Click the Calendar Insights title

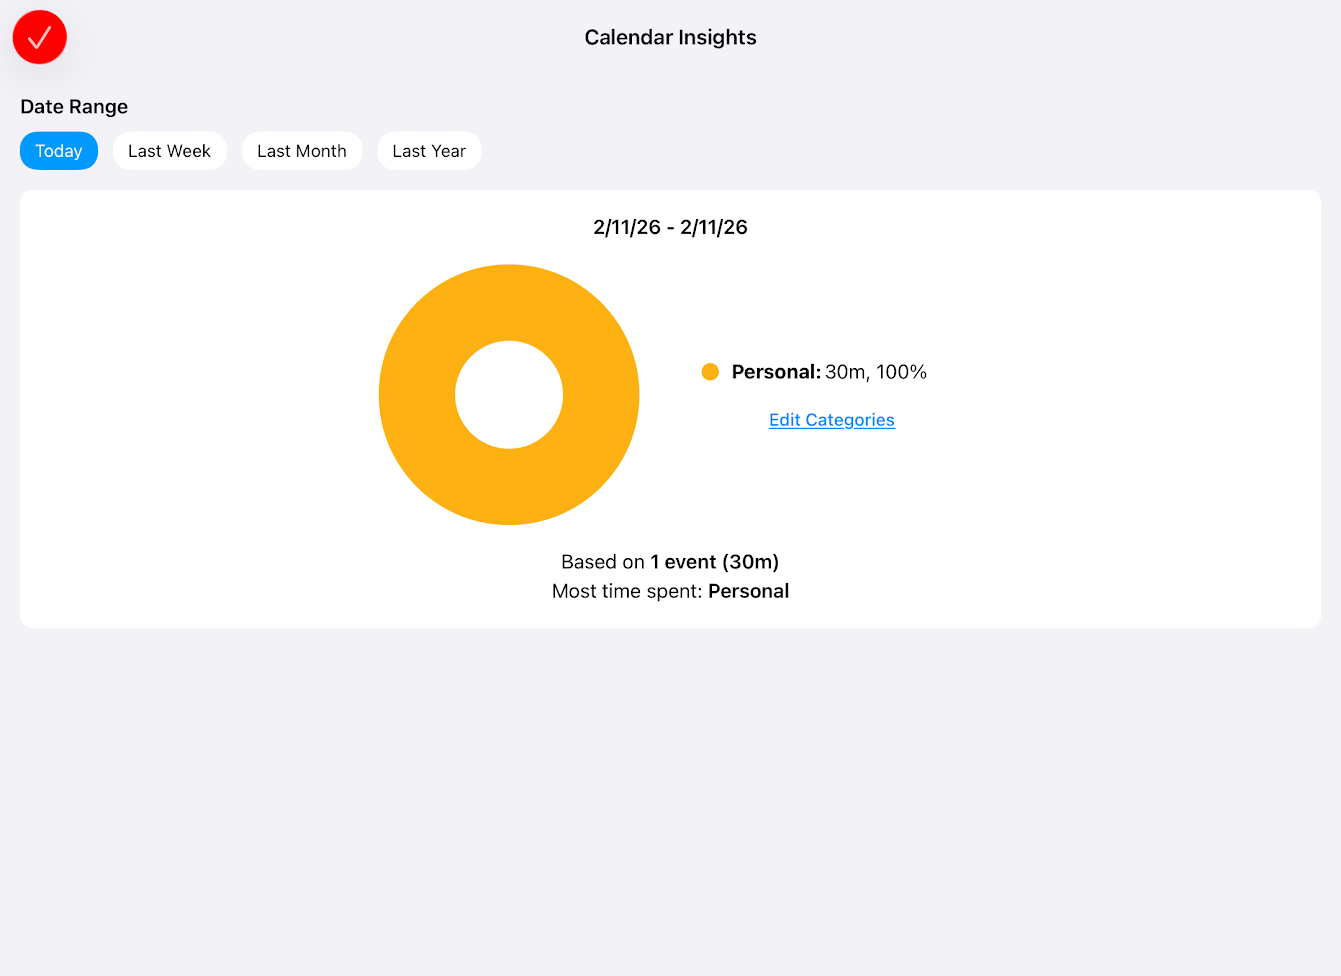click(x=670, y=37)
